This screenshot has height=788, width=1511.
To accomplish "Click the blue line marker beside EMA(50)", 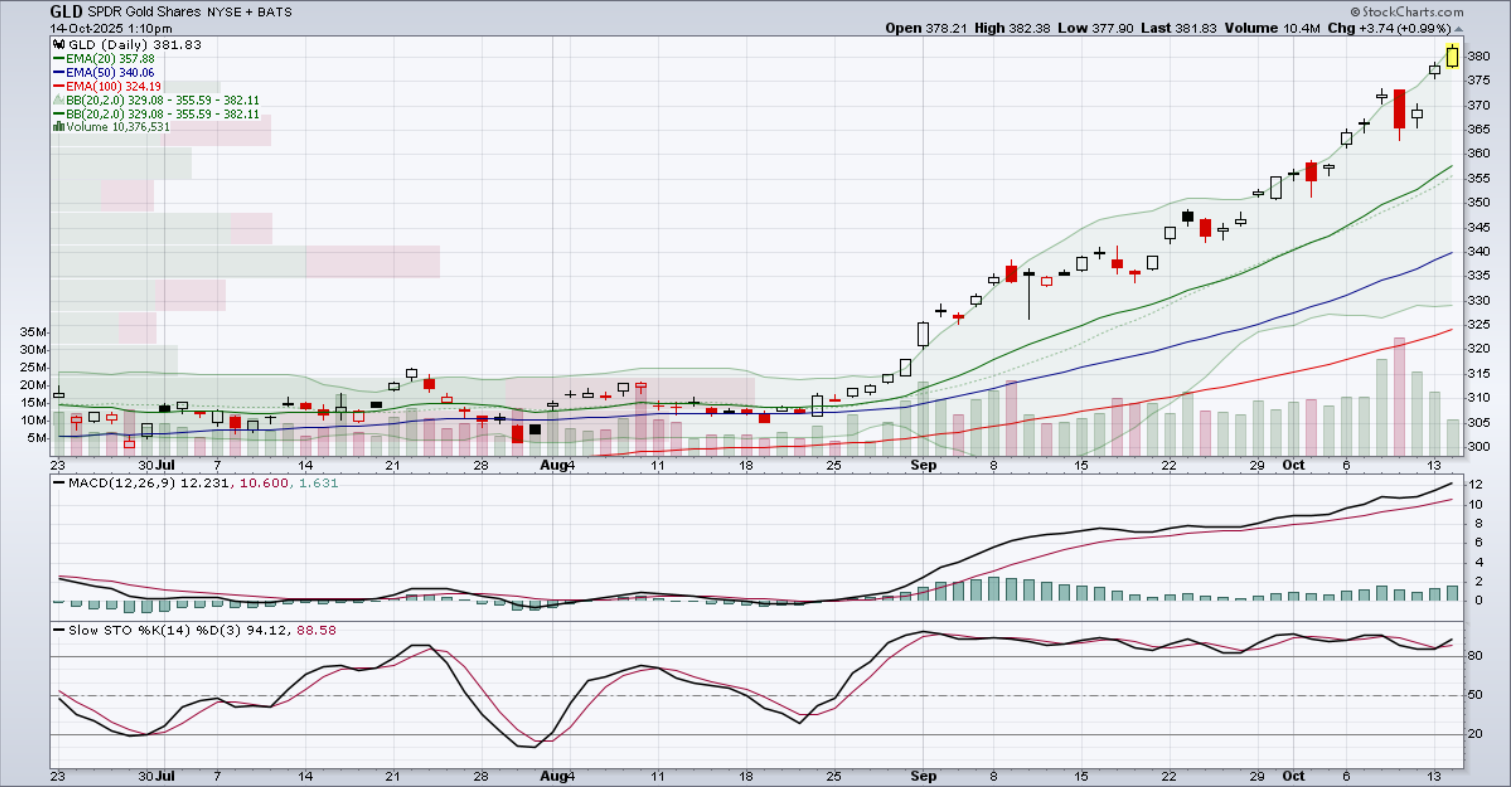I will tap(57, 73).
